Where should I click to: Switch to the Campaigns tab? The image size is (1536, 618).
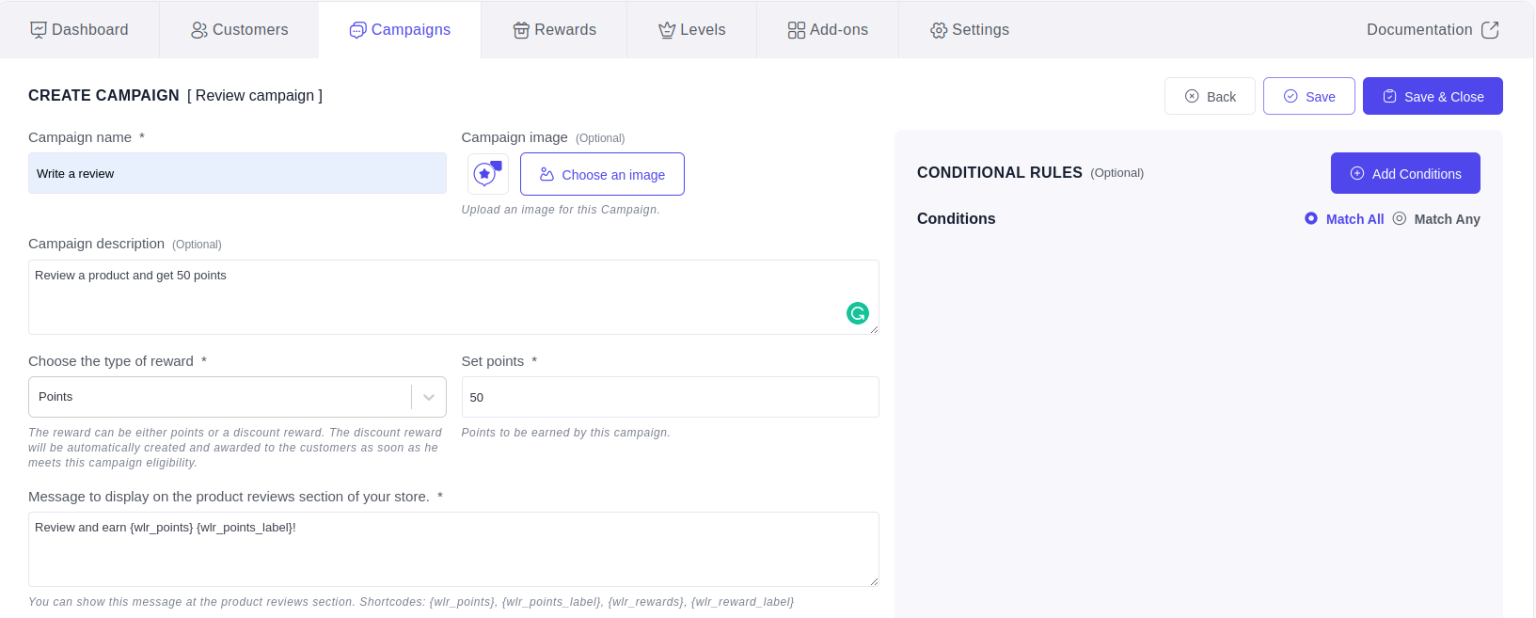pyautogui.click(x=400, y=30)
